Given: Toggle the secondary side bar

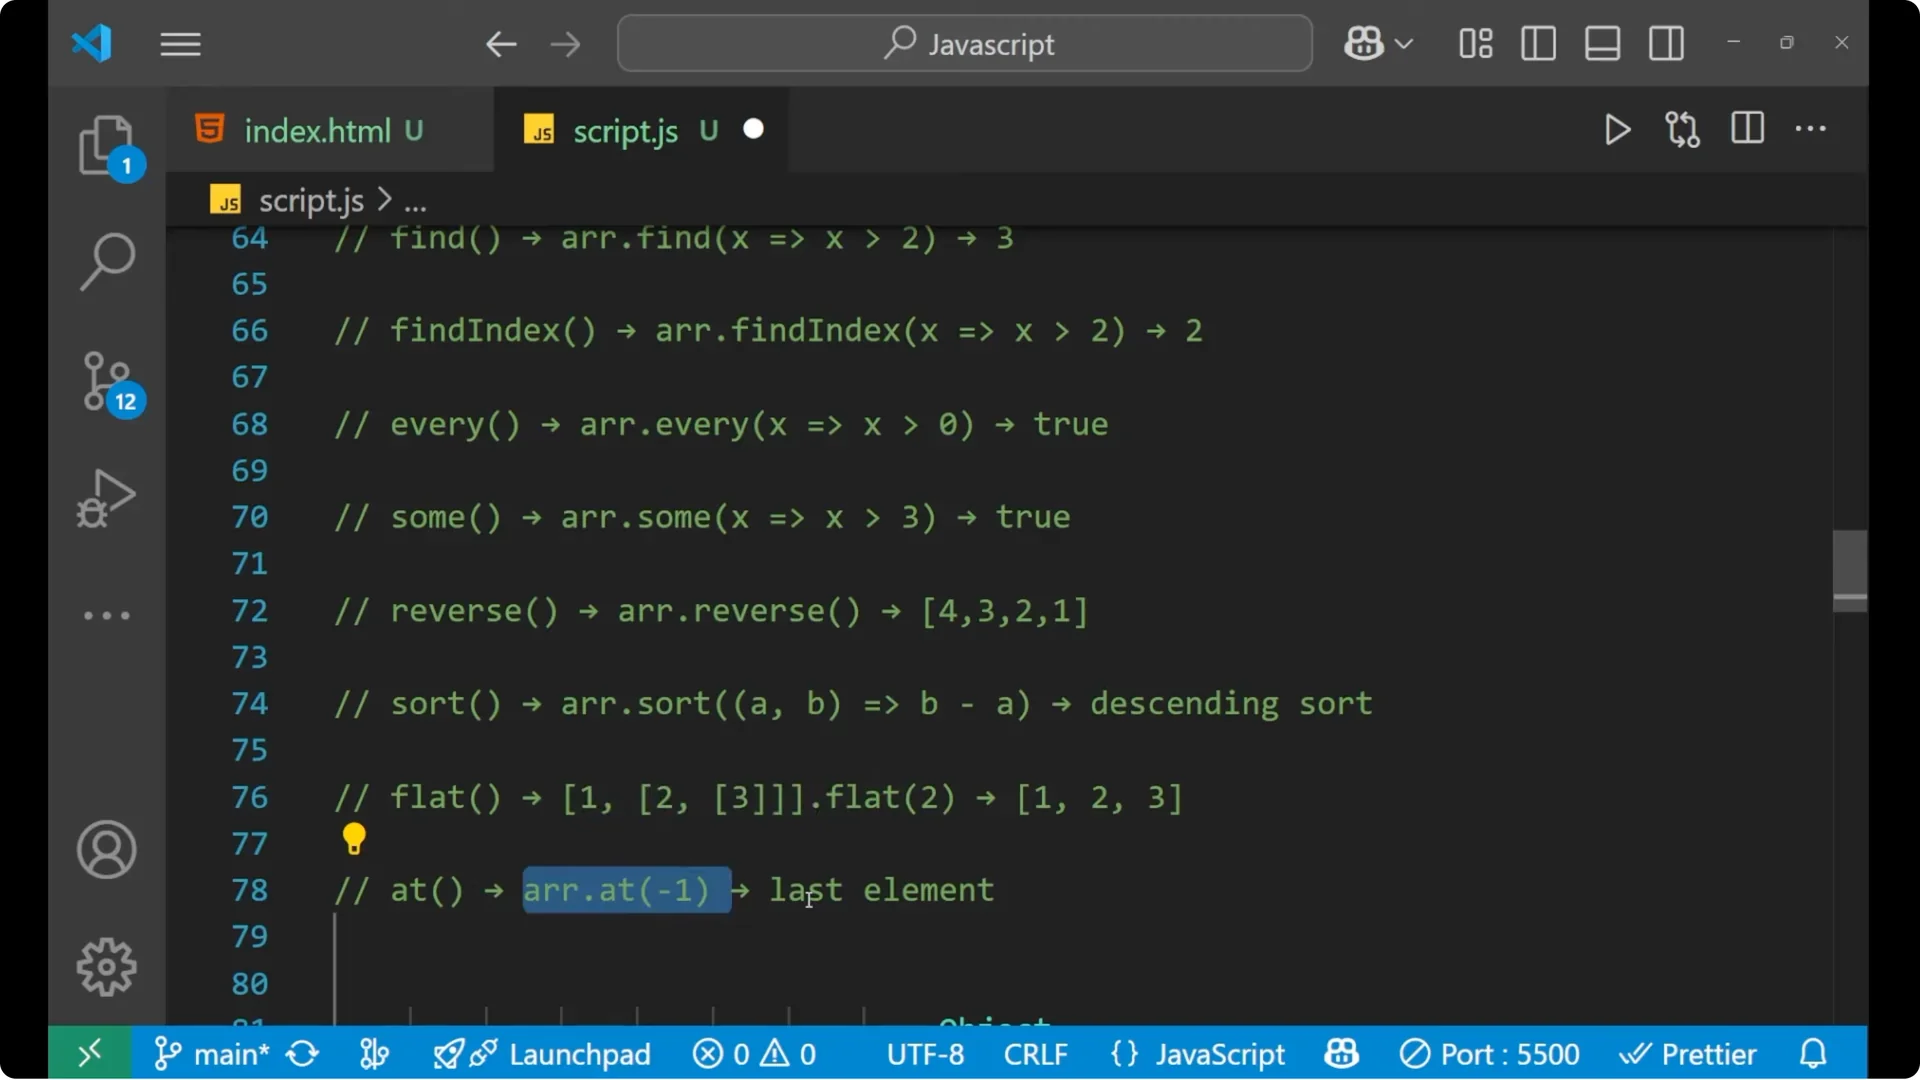Looking at the screenshot, I should point(1666,43).
